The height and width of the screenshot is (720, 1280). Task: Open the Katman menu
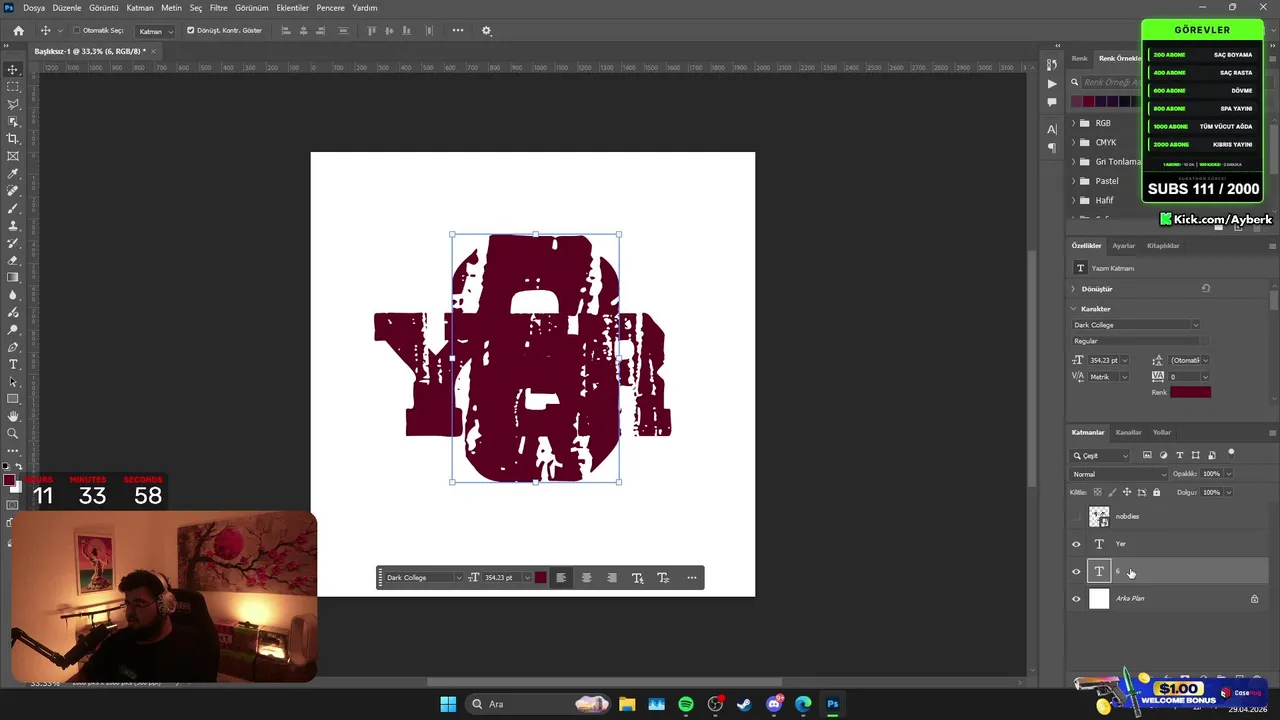point(140,8)
